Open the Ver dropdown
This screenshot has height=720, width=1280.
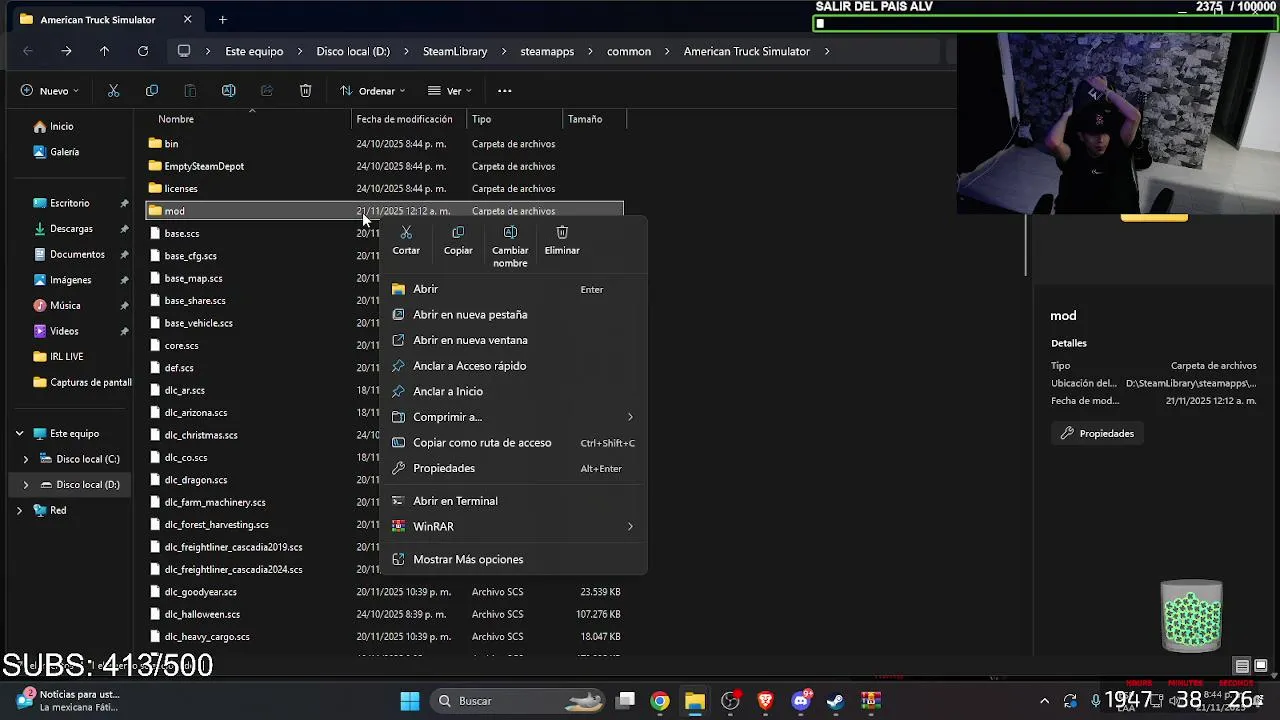click(x=449, y=91)
